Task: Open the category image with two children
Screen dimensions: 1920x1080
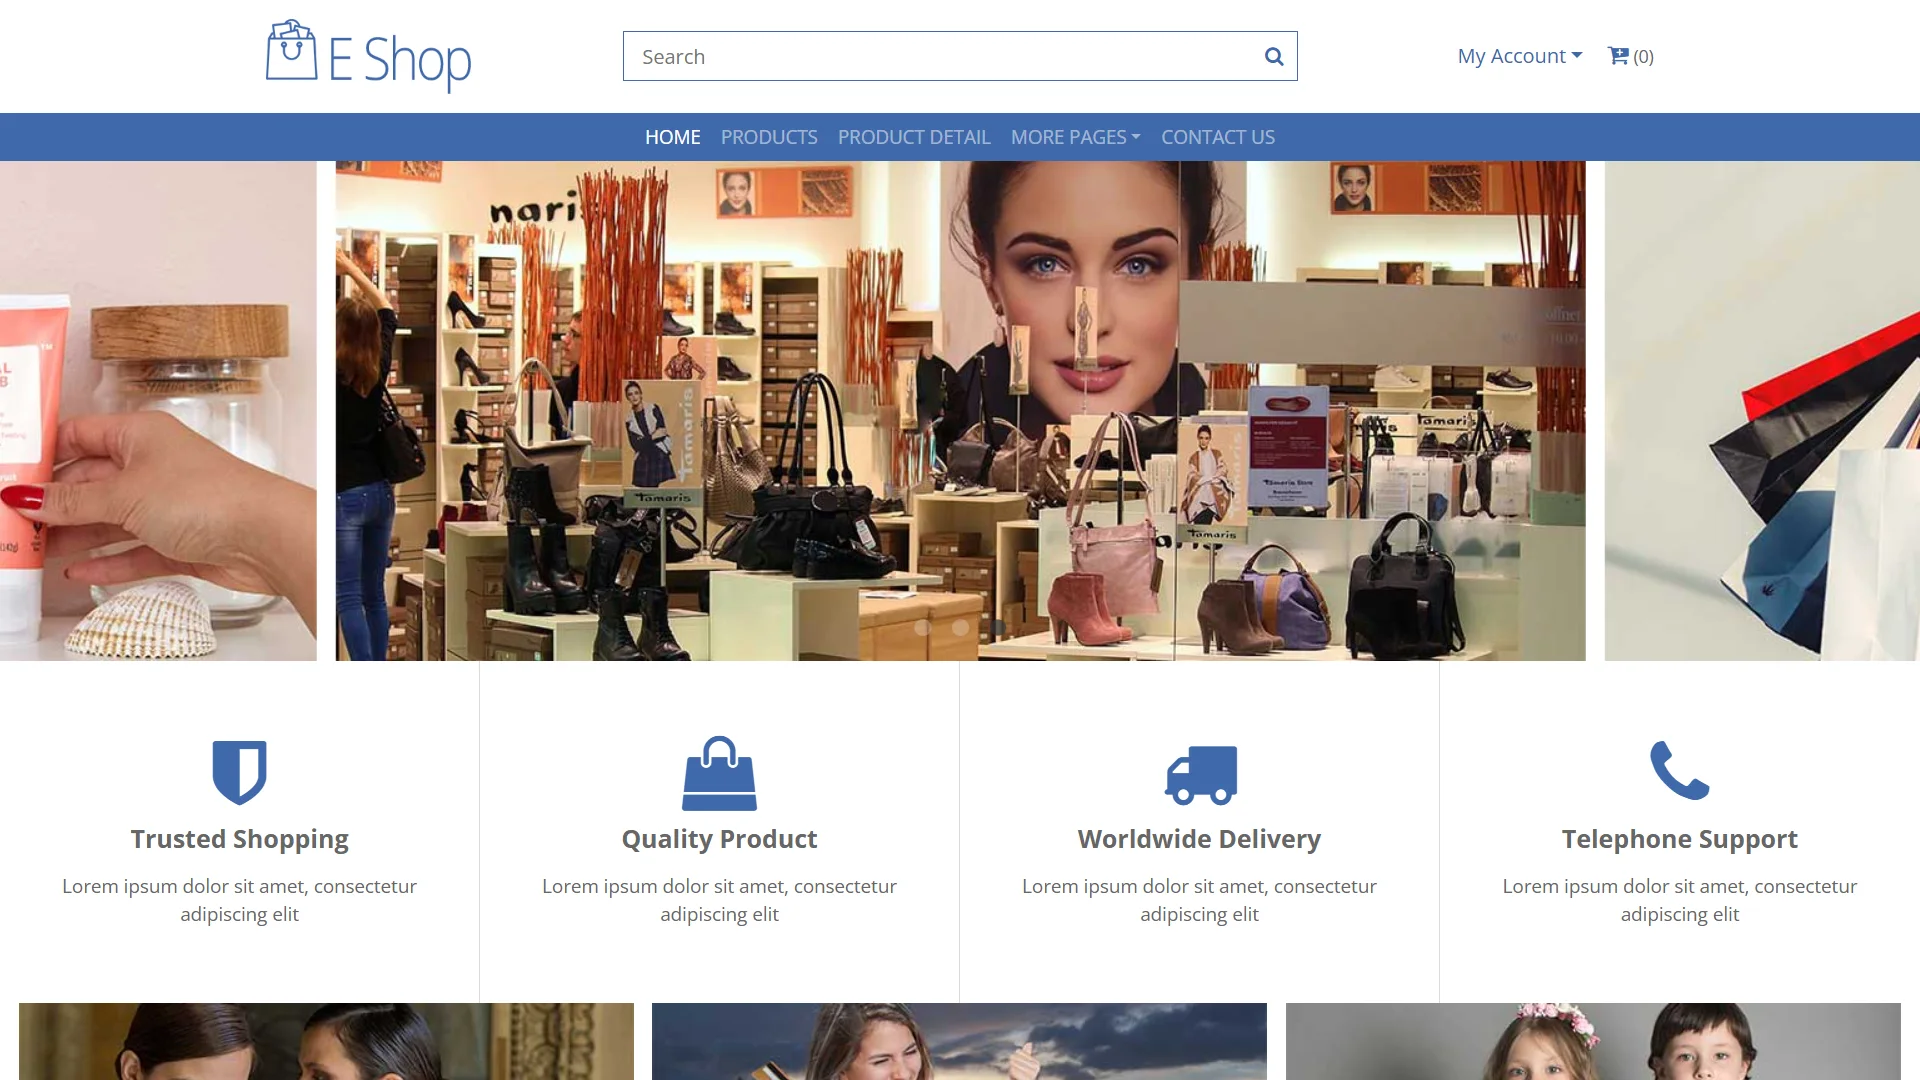Action: 1593,1041
